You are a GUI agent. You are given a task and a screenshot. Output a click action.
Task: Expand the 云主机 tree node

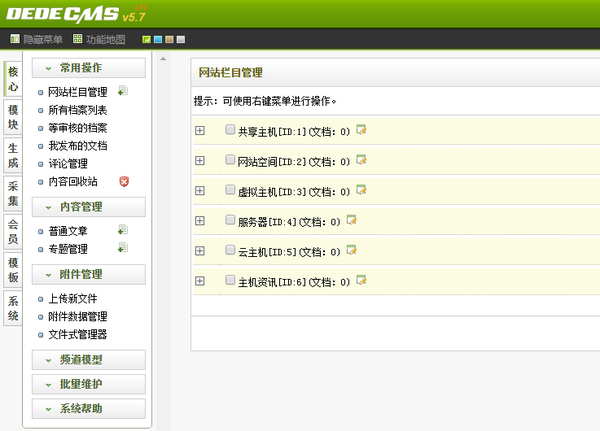click(200, 251)
